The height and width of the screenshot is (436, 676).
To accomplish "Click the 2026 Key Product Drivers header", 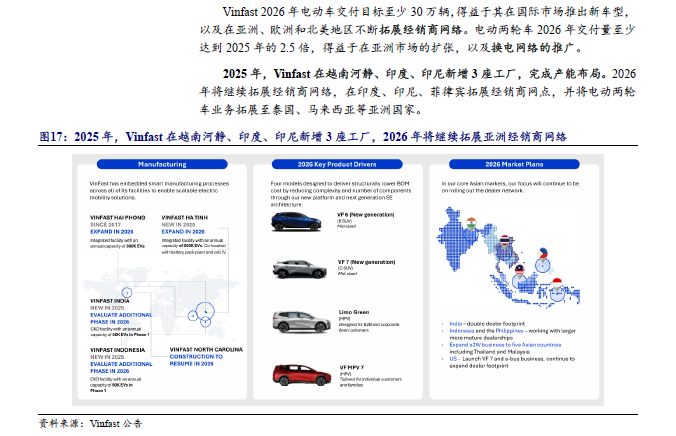I will pyautogui.click(x=337, y=164).
